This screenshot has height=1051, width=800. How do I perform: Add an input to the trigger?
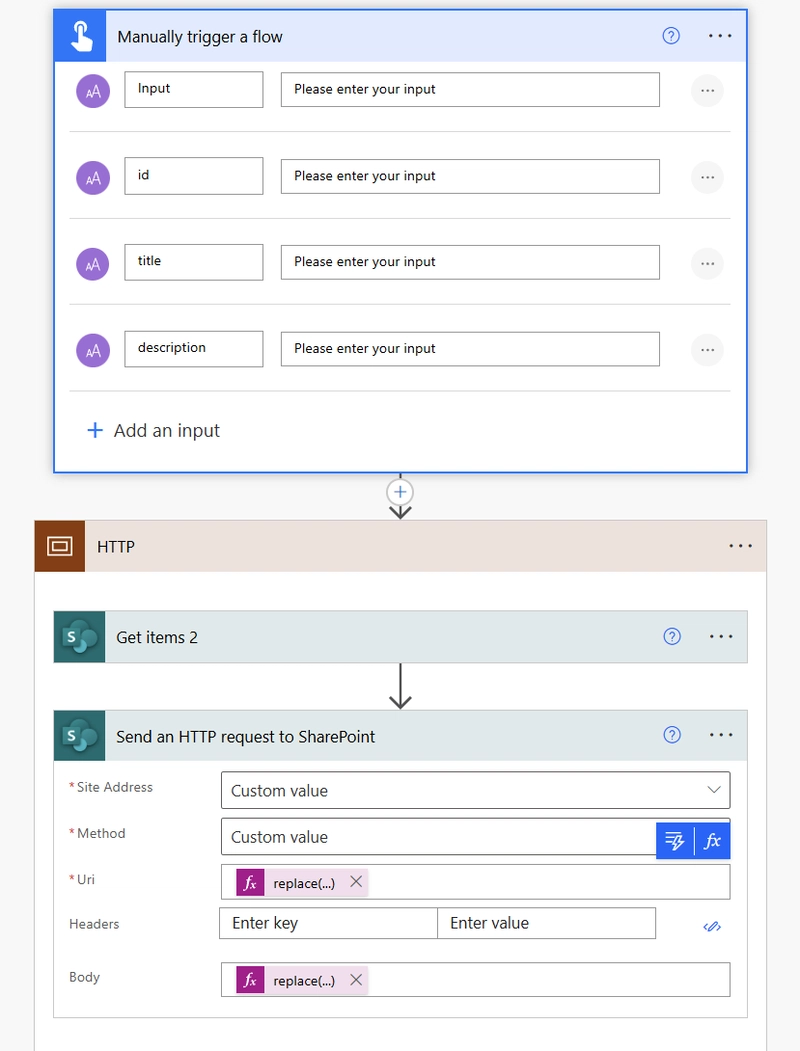point(153,430)
